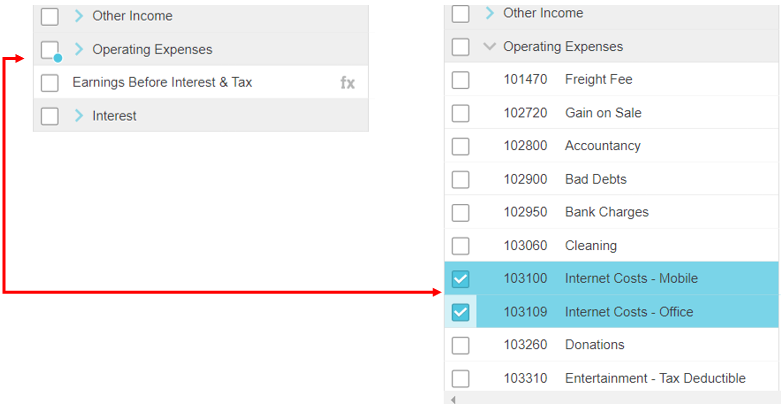Expand the Interest row
This screenshot has width=781, height=409.
(79, 116)
